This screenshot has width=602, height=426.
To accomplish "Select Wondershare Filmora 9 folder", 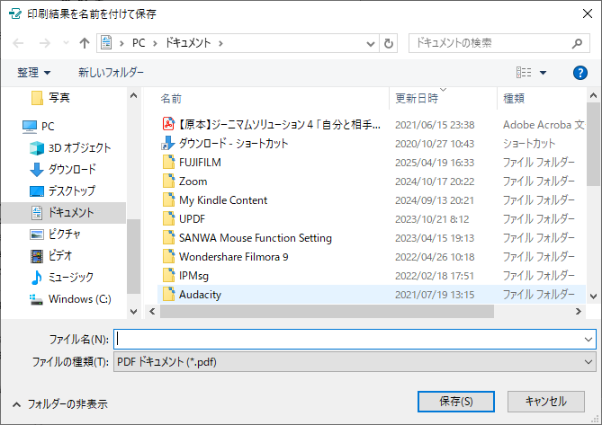I will point(233,257).
